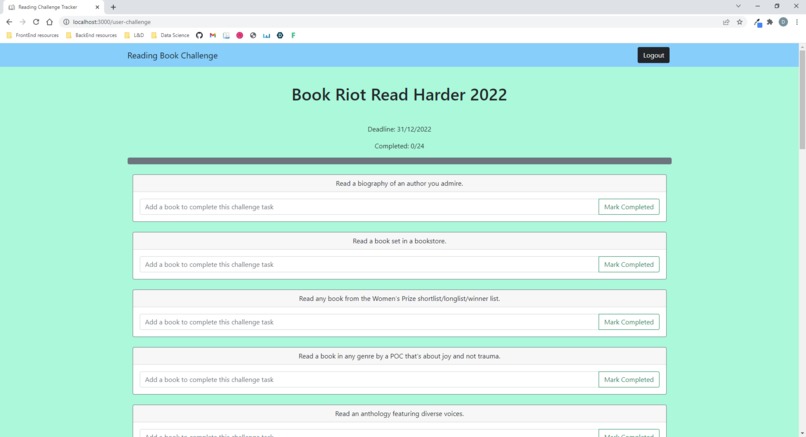Viewport: 806px width, 437px height.
Task: Mark the biography task completed
Action: coord(629,207)
